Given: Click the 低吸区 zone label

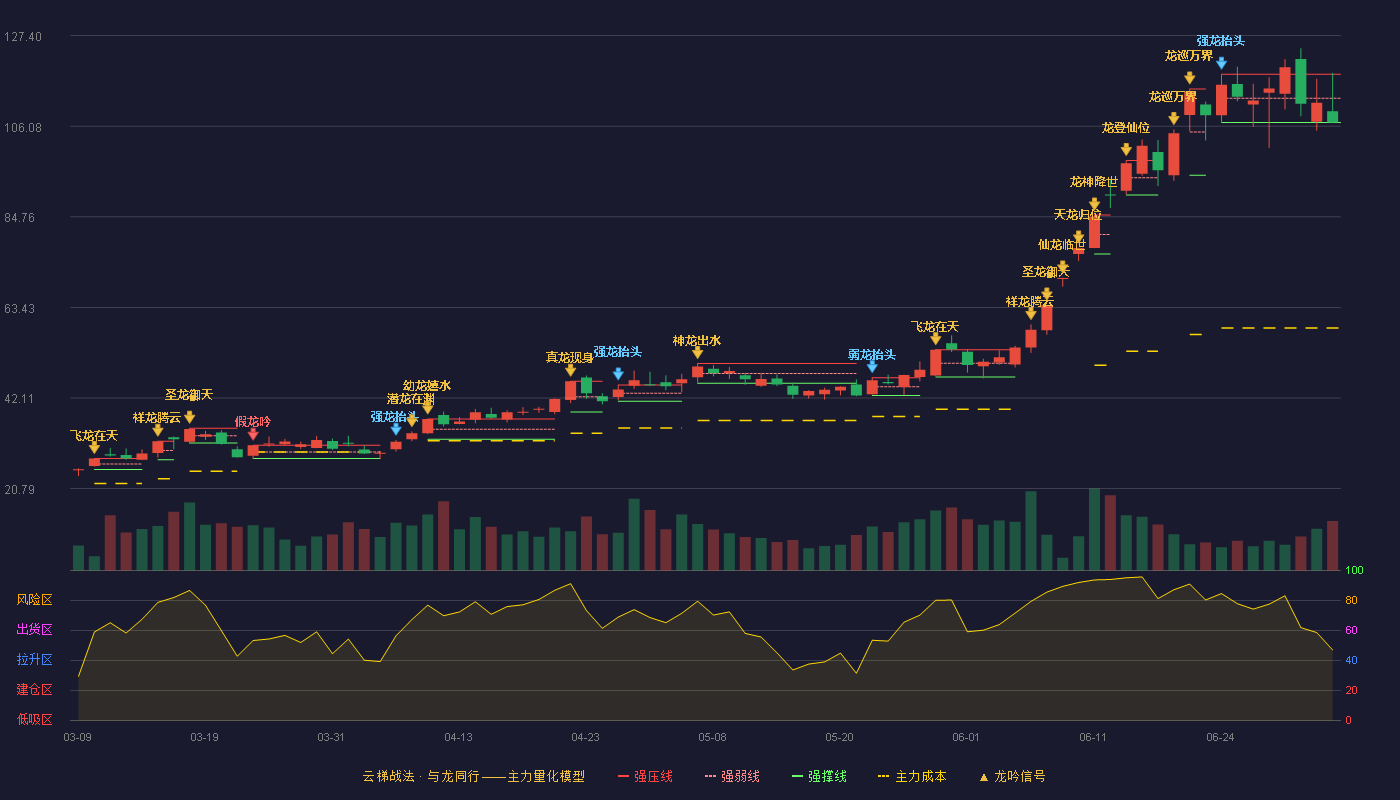Looking at the screenshot, I should point(35,719).
